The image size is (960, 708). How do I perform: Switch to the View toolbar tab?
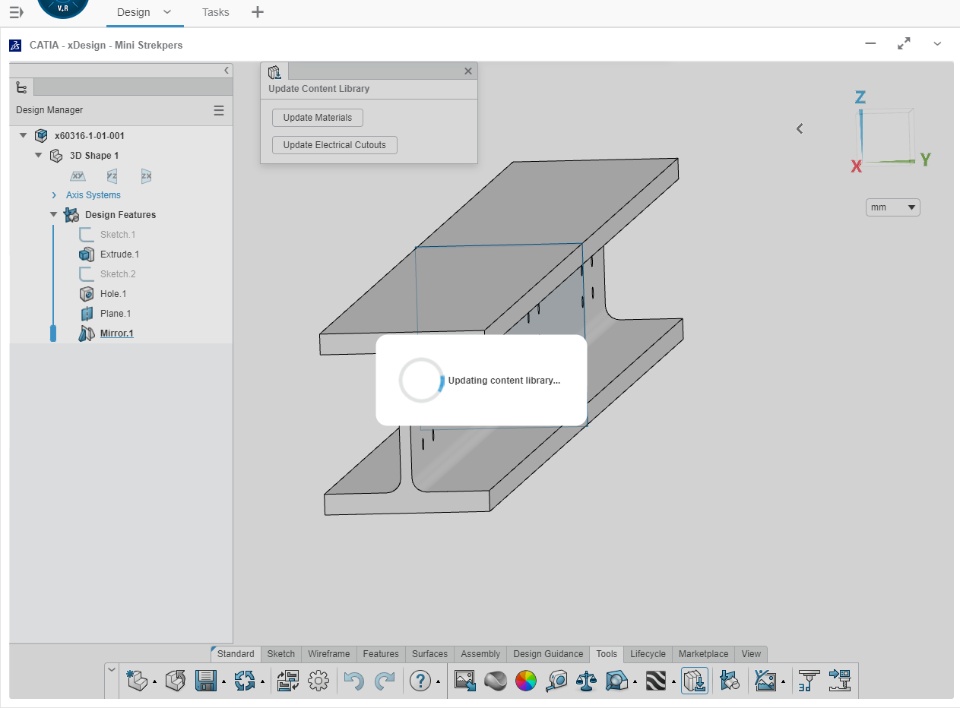751,653
